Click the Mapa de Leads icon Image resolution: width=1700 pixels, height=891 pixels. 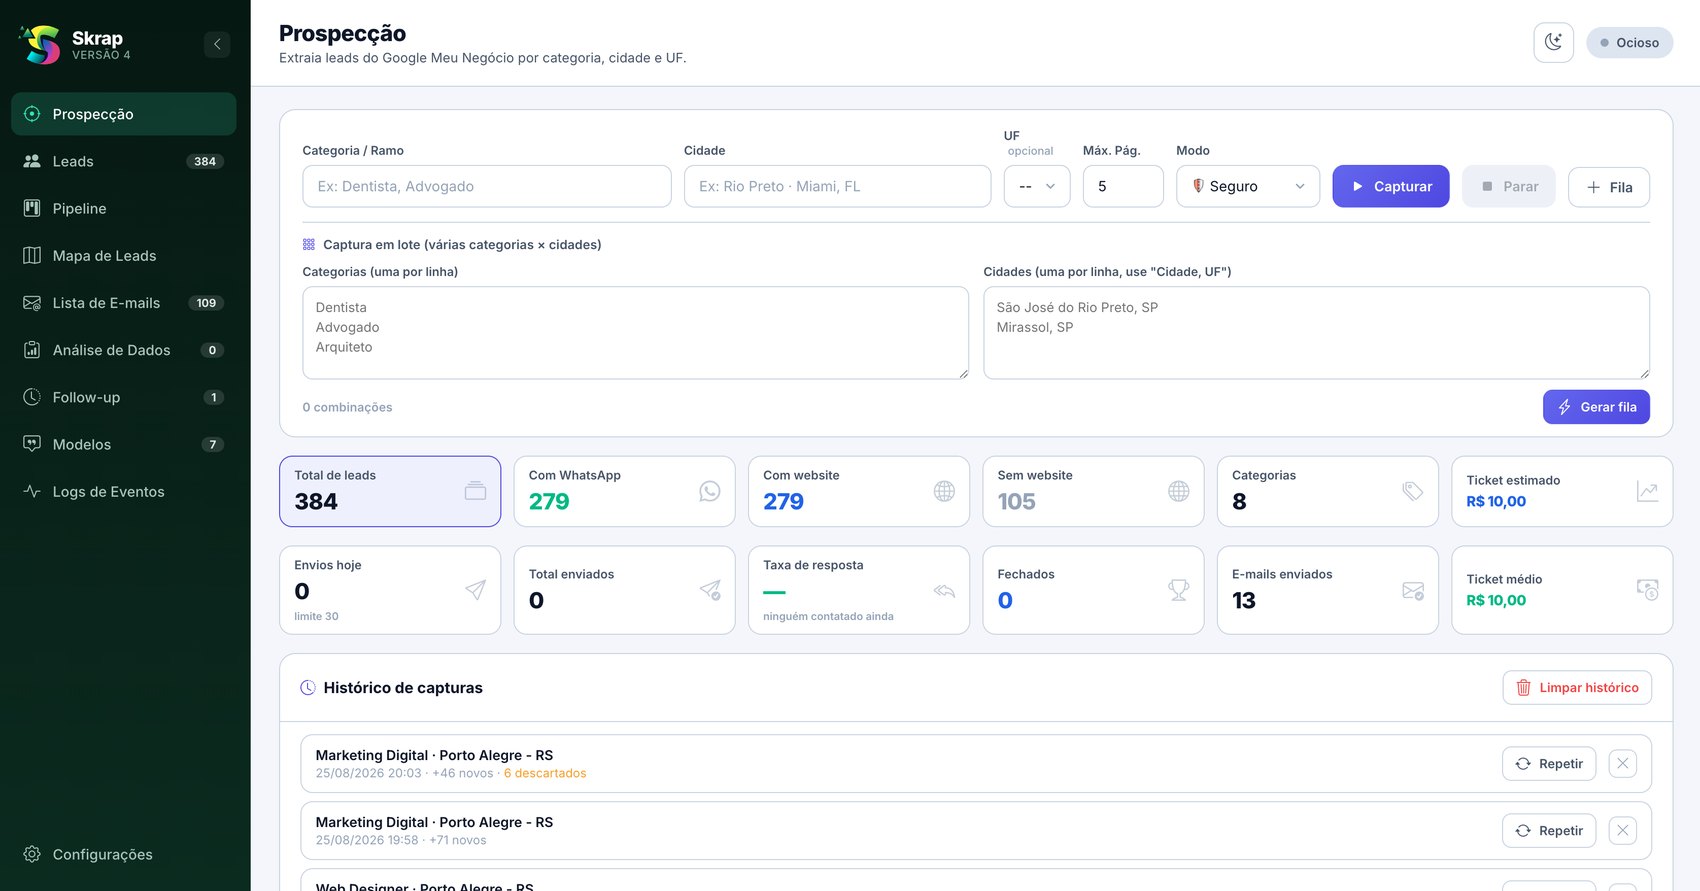32,255
